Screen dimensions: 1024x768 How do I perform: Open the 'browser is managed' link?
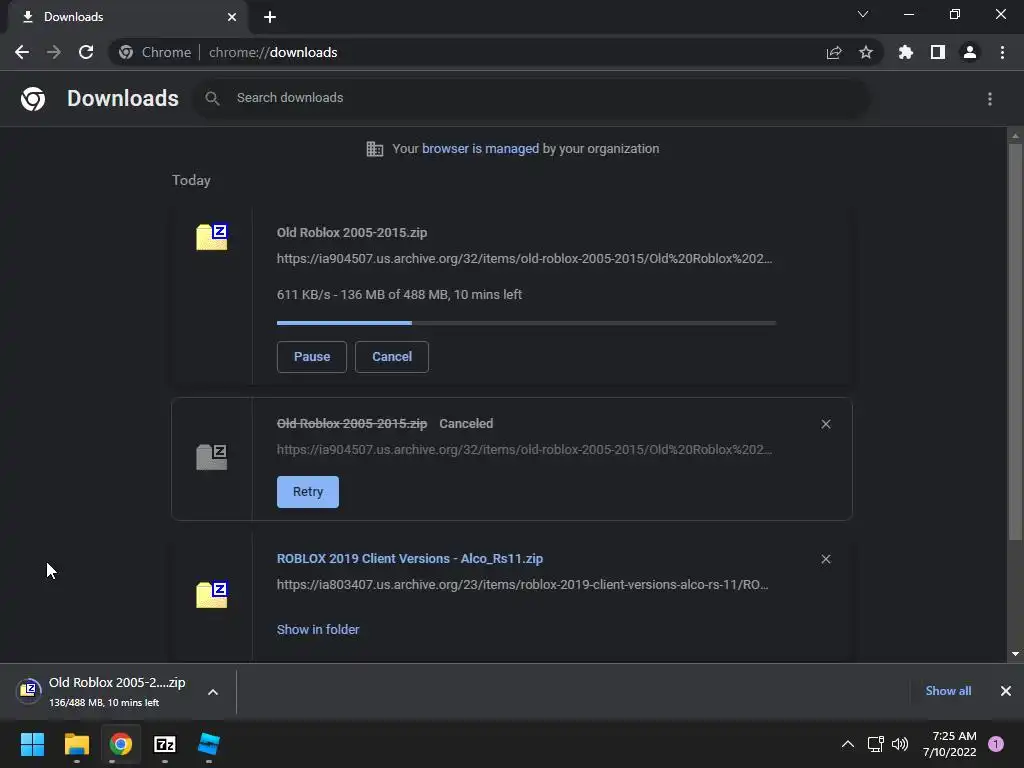pyautogui.click(x=481, y=149)
